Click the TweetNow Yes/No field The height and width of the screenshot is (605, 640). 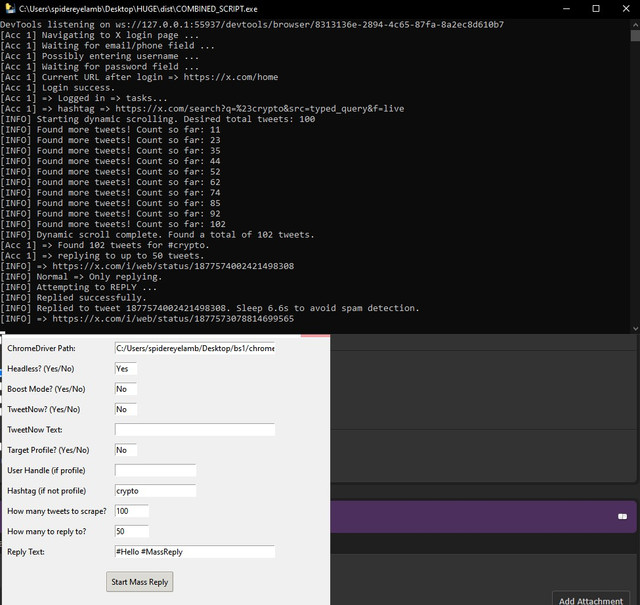(x=126, y=409)
